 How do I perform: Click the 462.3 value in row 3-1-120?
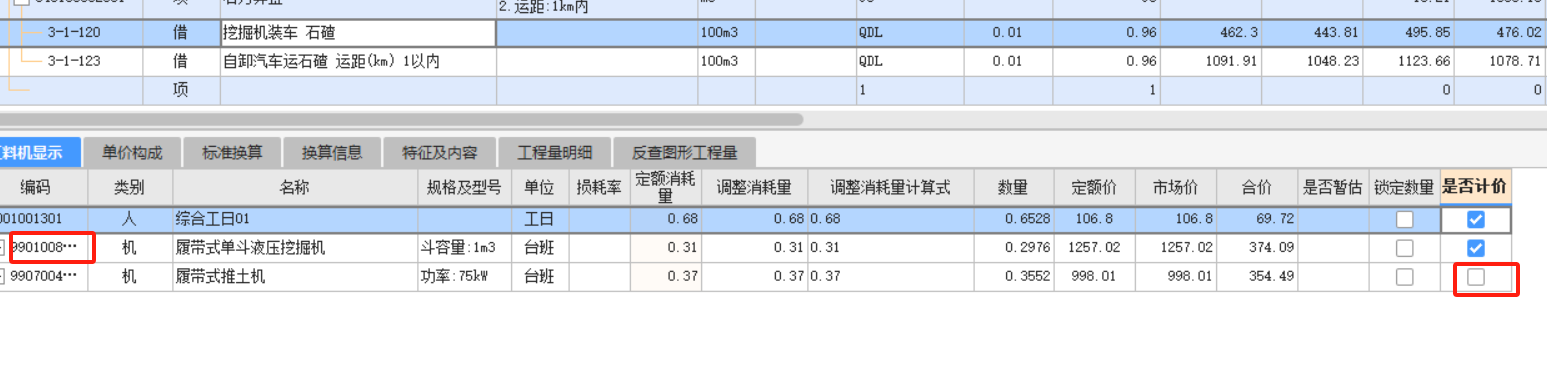point(1210,33)
